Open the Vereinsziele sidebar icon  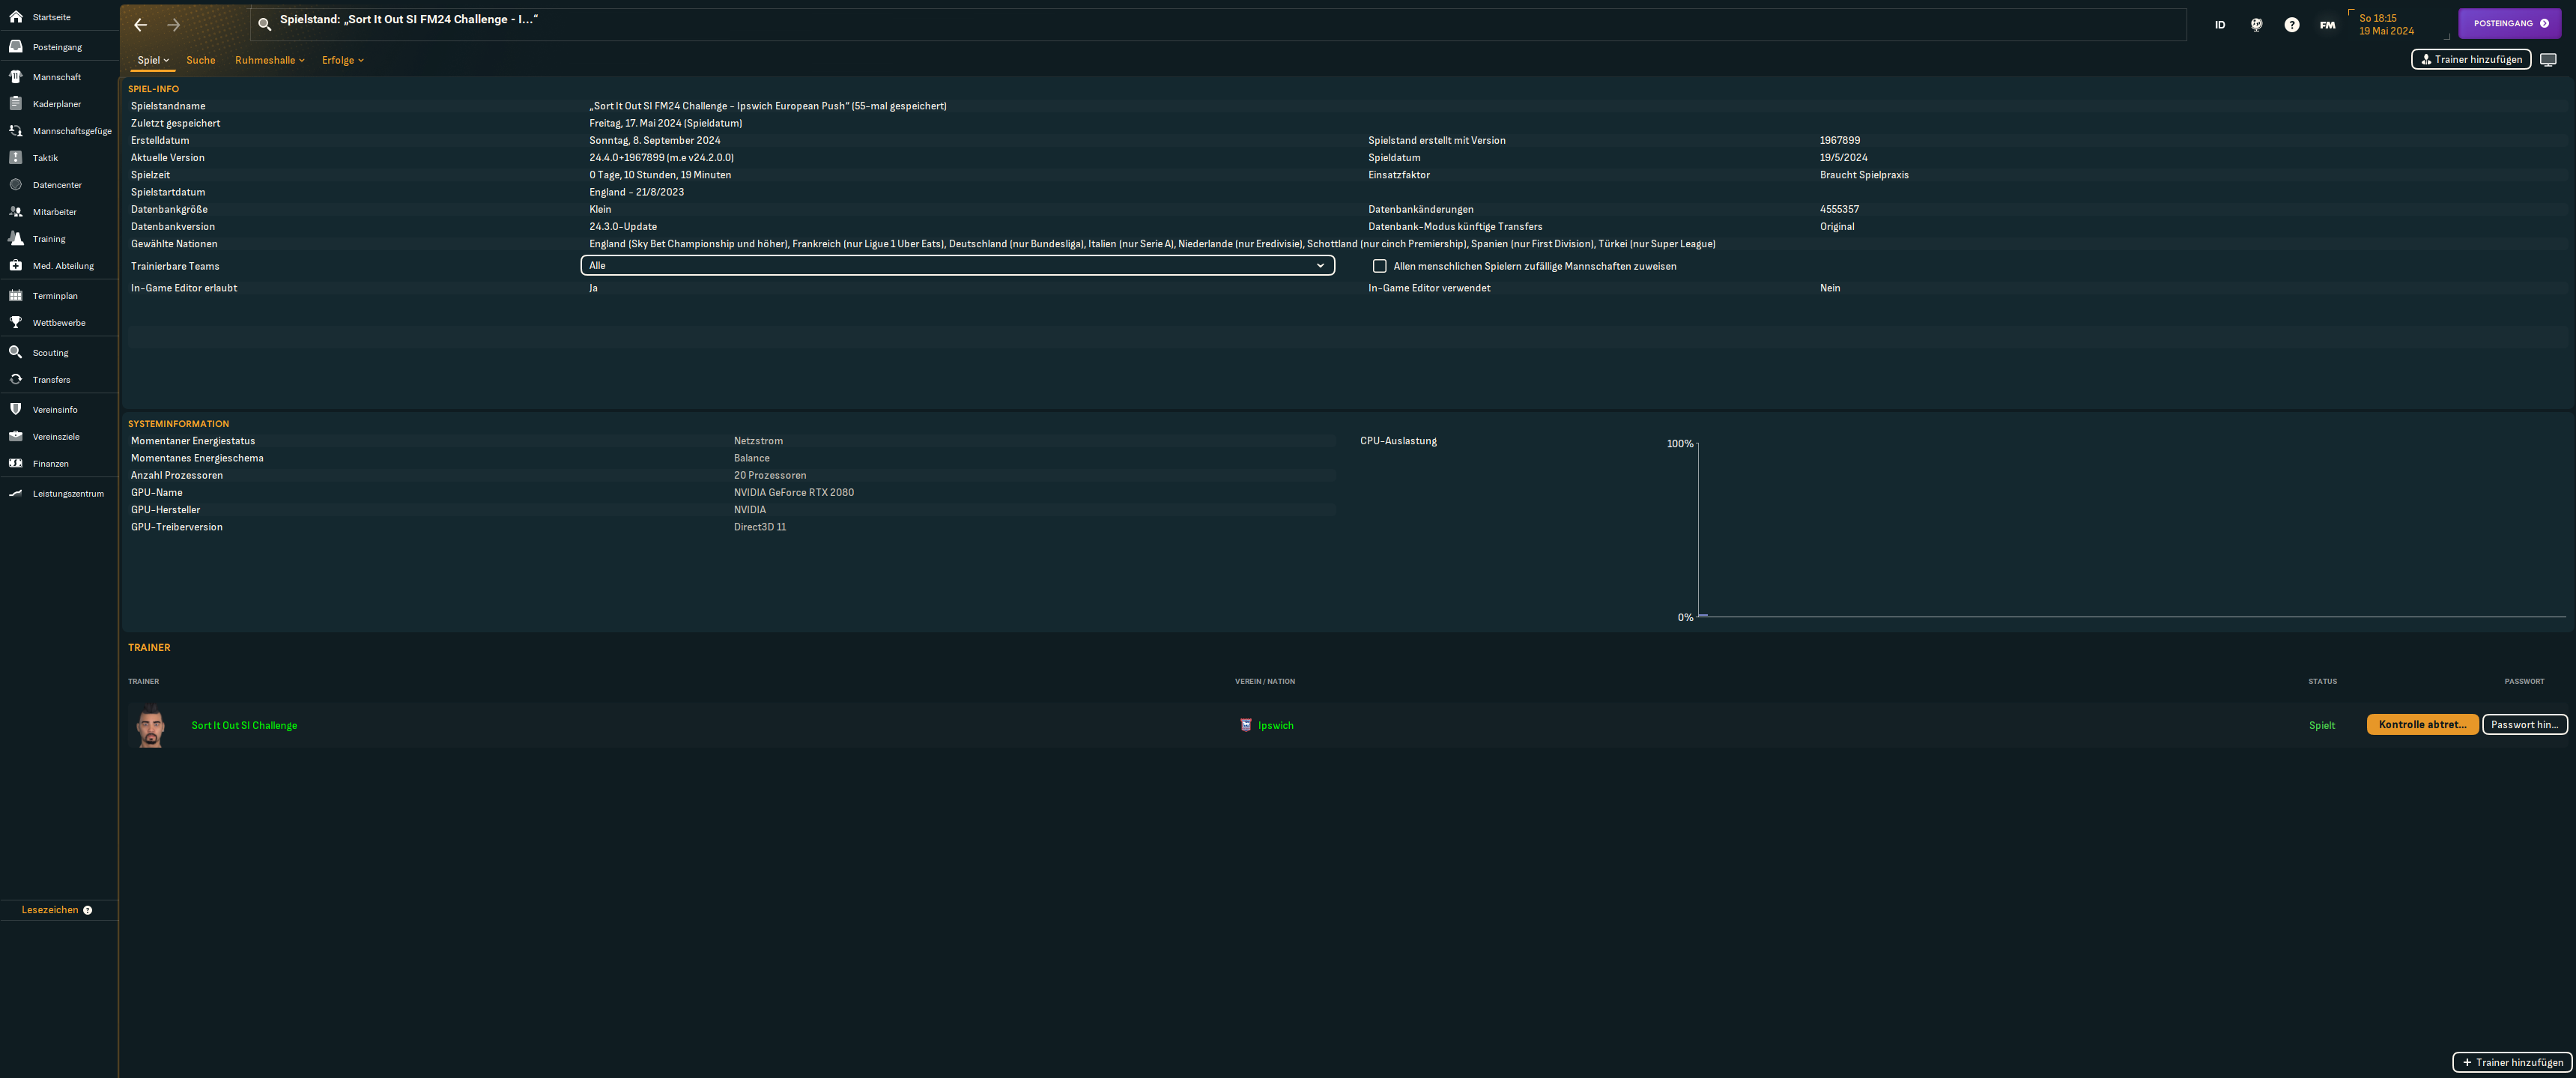click(x=15, y=437)
